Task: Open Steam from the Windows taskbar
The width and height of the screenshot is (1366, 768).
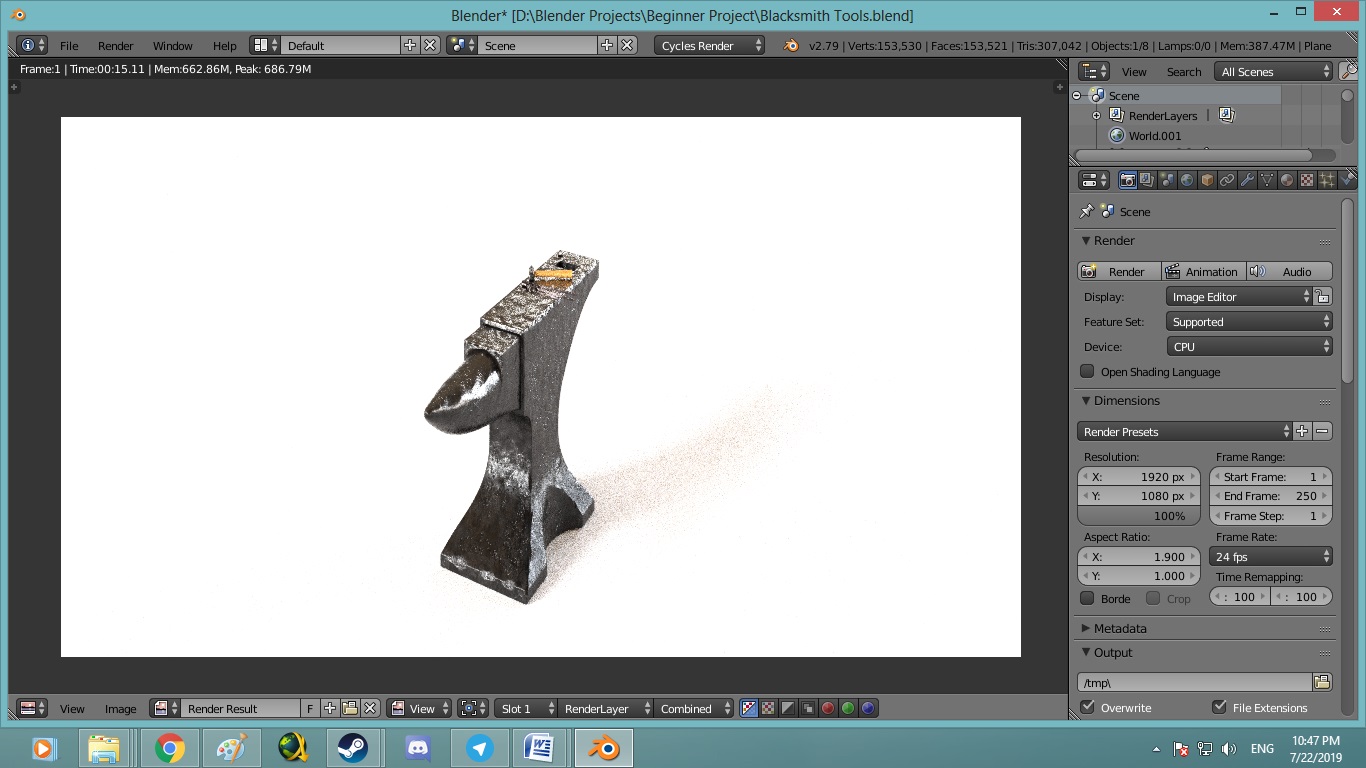Action: coord(352,748)
